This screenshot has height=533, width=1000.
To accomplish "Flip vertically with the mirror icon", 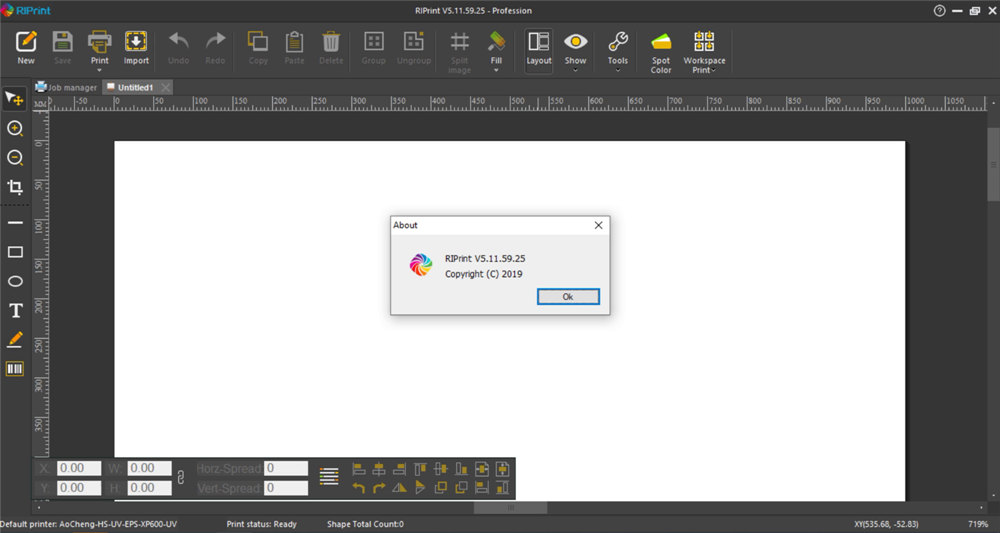I will (420, 488).
